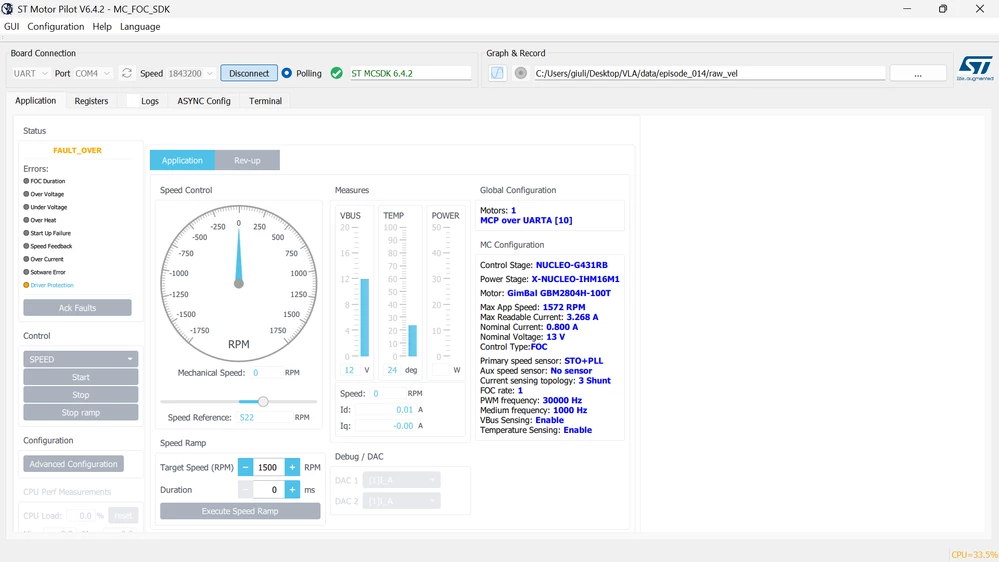999x562 pixels.
Task: Open the Speed 1843200 baud dropdown
Action: click(x=190, y=73)
